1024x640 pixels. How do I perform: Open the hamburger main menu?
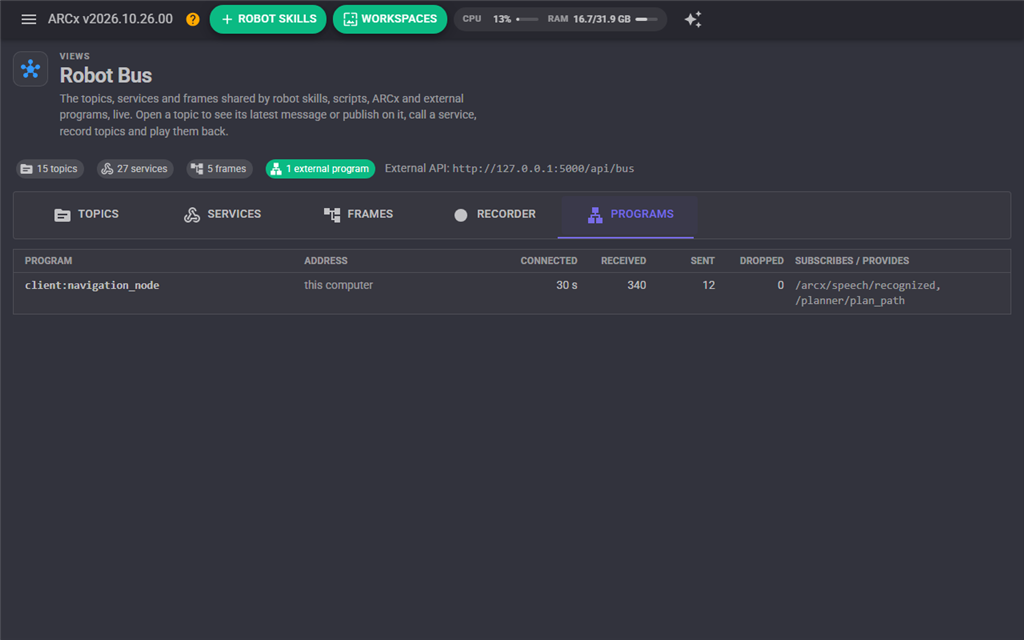(x=29, y=20)
